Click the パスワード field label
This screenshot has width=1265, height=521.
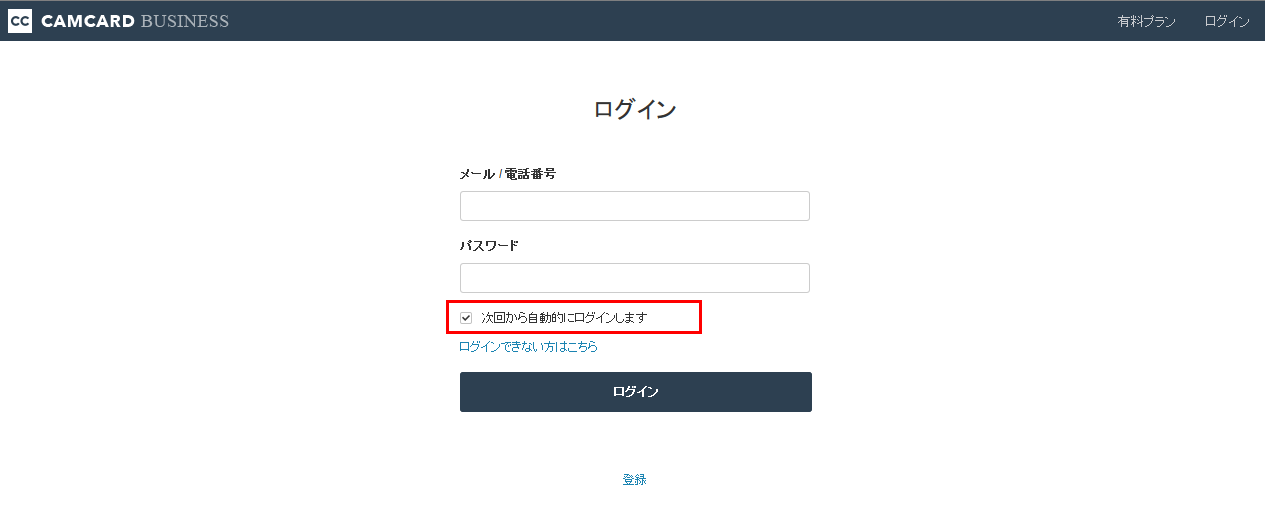(489, 246)
